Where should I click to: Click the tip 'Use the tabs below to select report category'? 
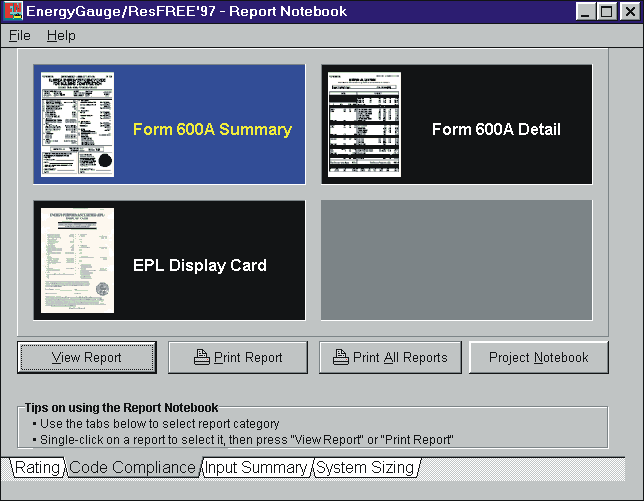[159, 423]
